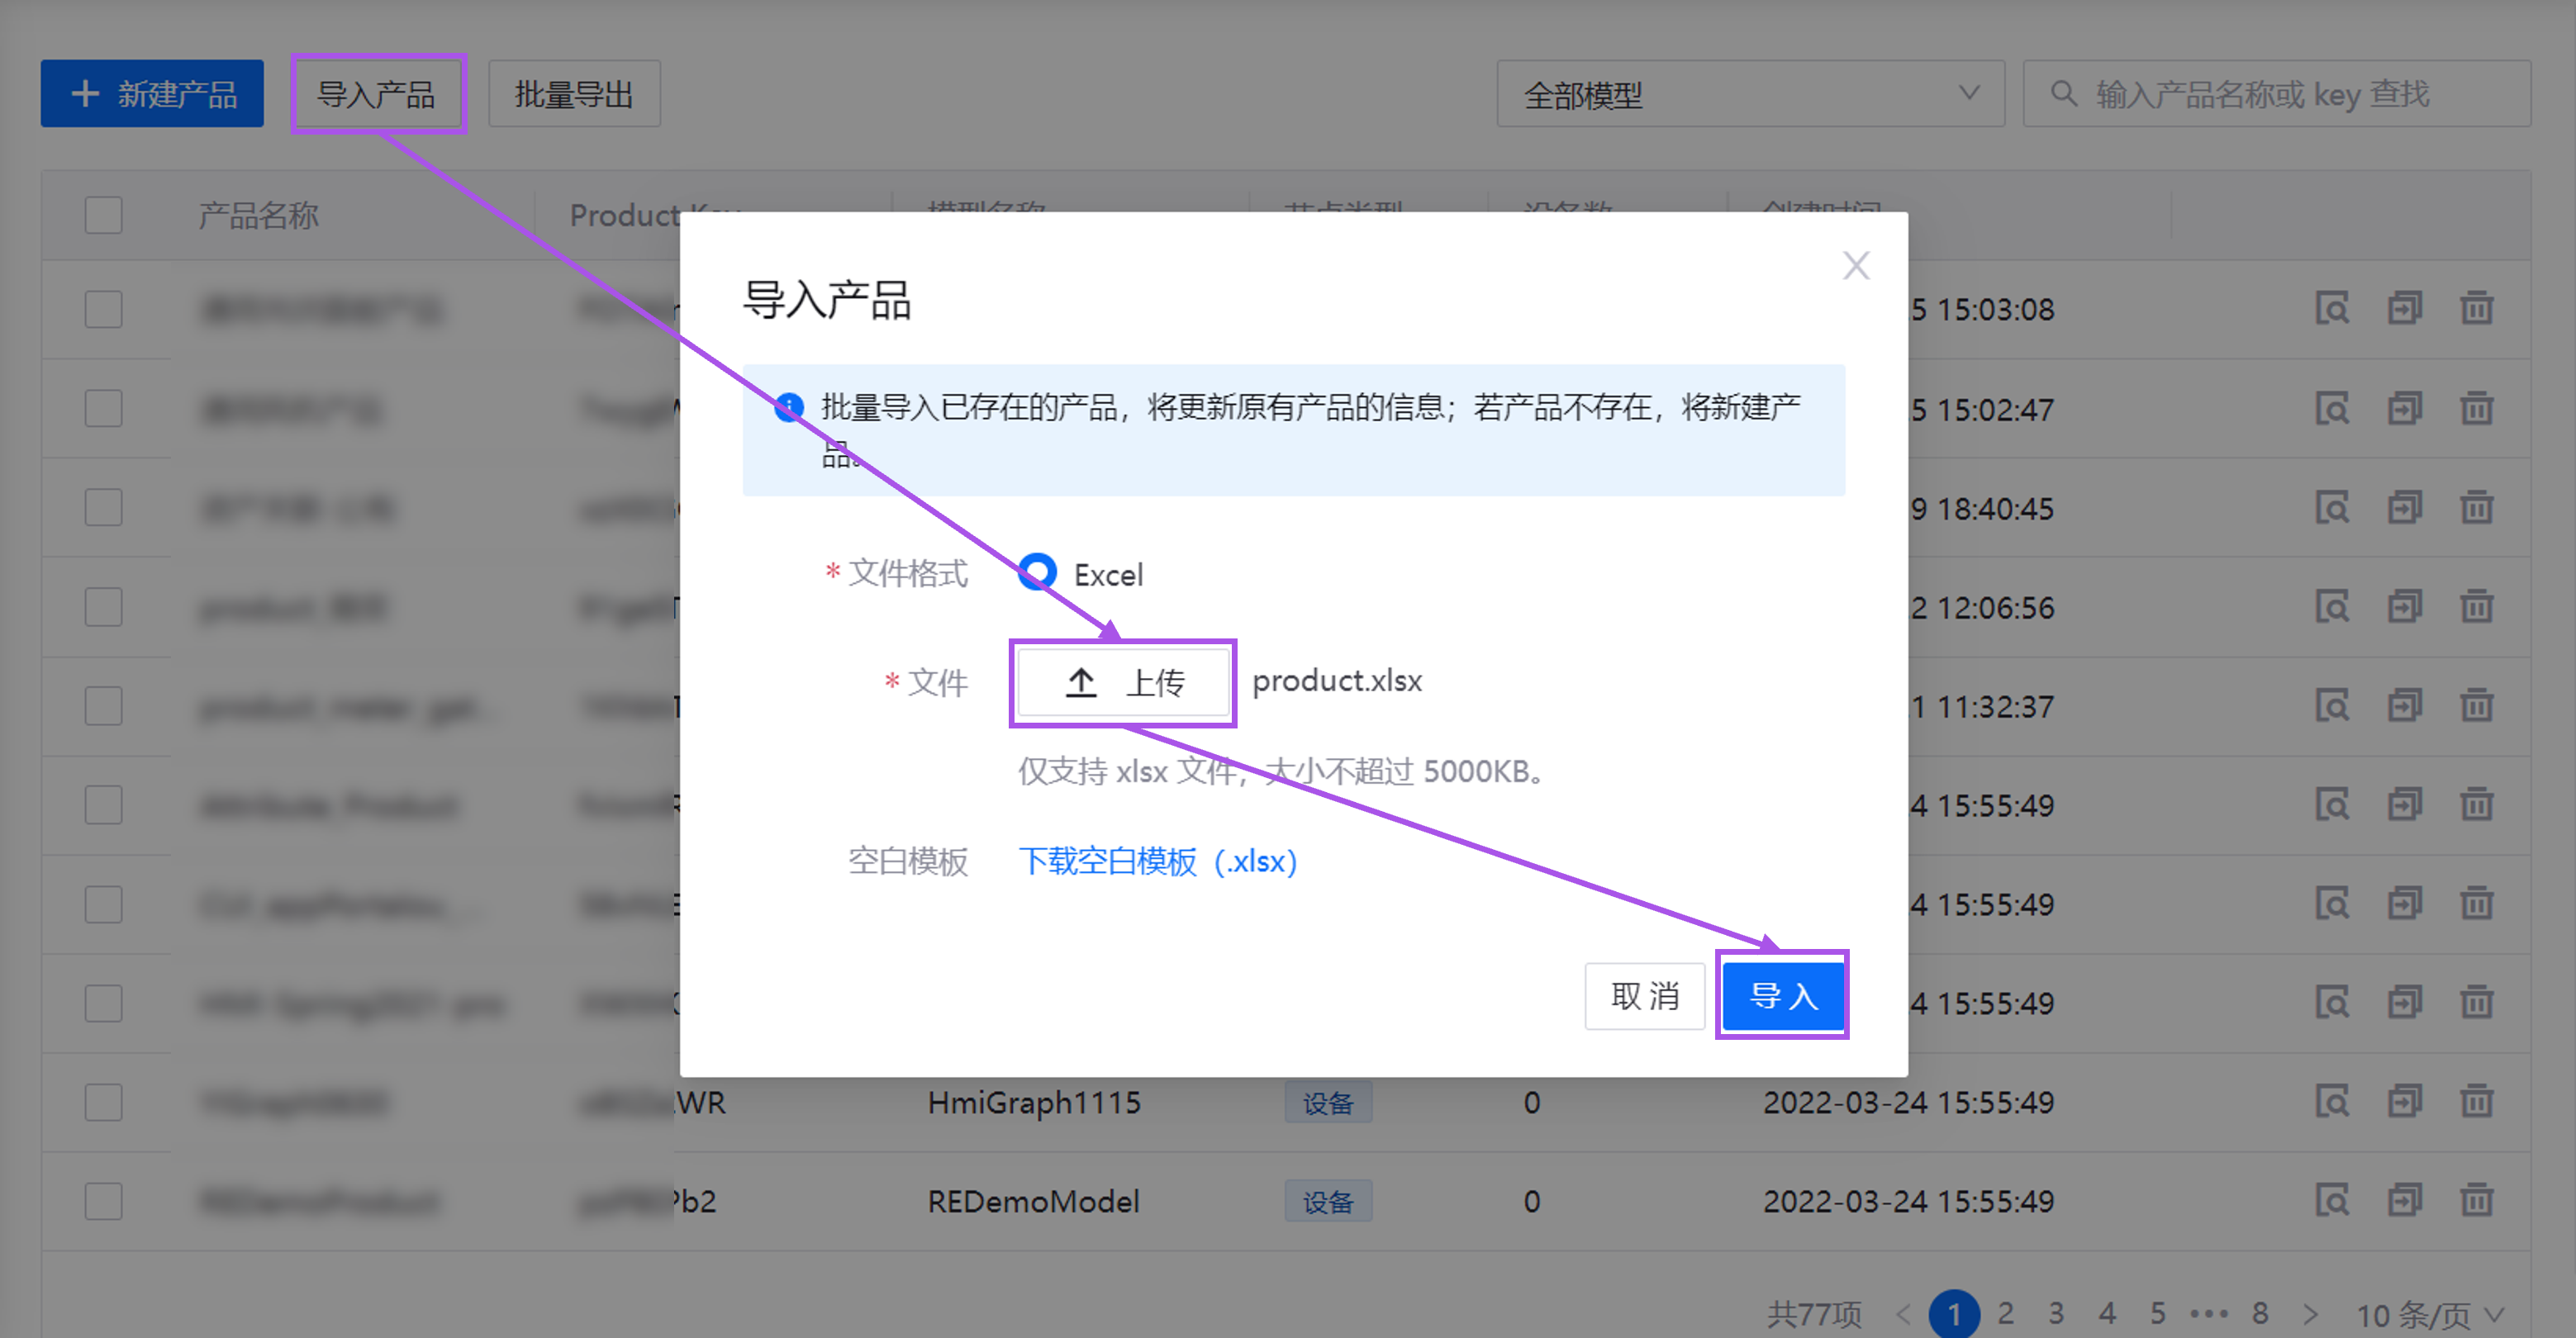This screenshot has width=2576, height=1338.
Task: Copy icon for the 15:02:47 row
Action: tap(2404, 408)
